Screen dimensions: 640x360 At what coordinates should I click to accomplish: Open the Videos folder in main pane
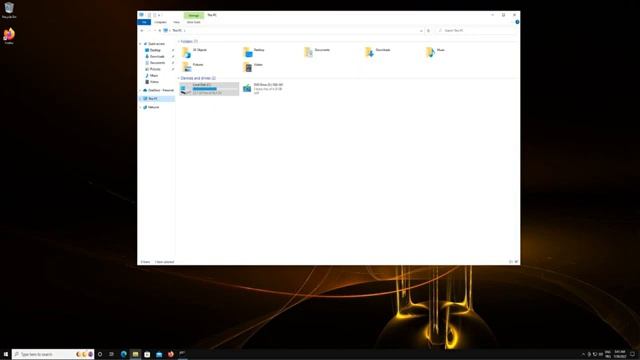[253, 67]
